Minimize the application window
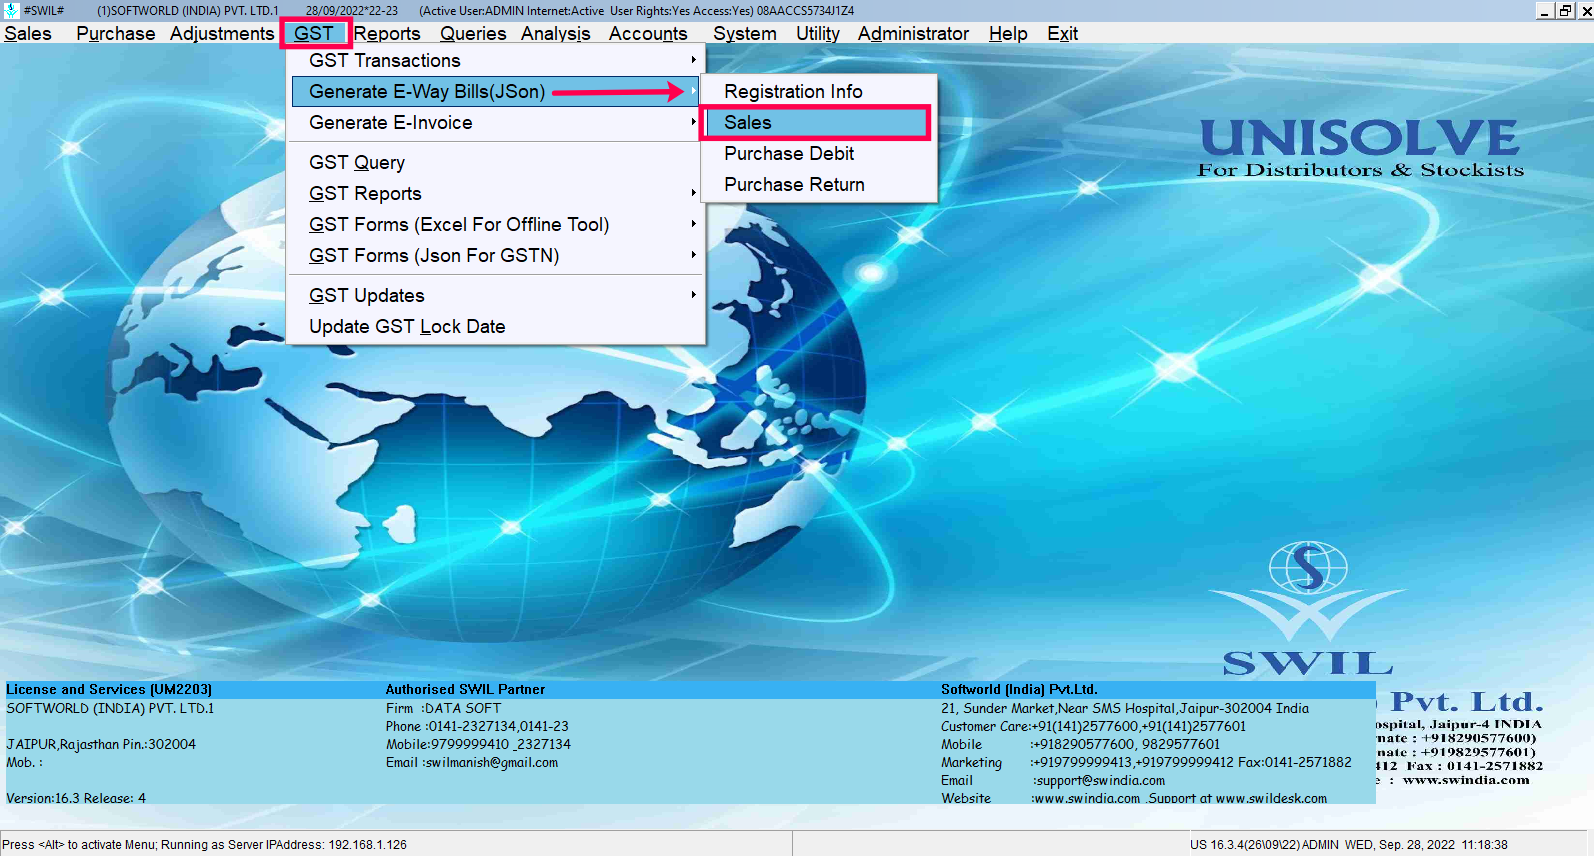Image resolution: width=1594 pixels, height=856 pixels. pyautogui.click(x=1545, y=10)
